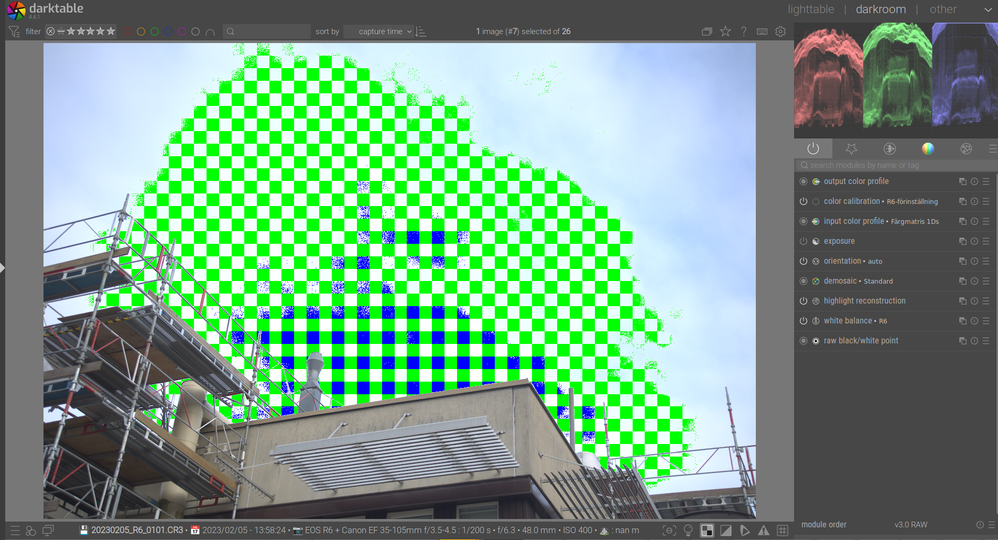Disable the white balance module
This screenshot has width=998, height=540.
coord(803,321)
